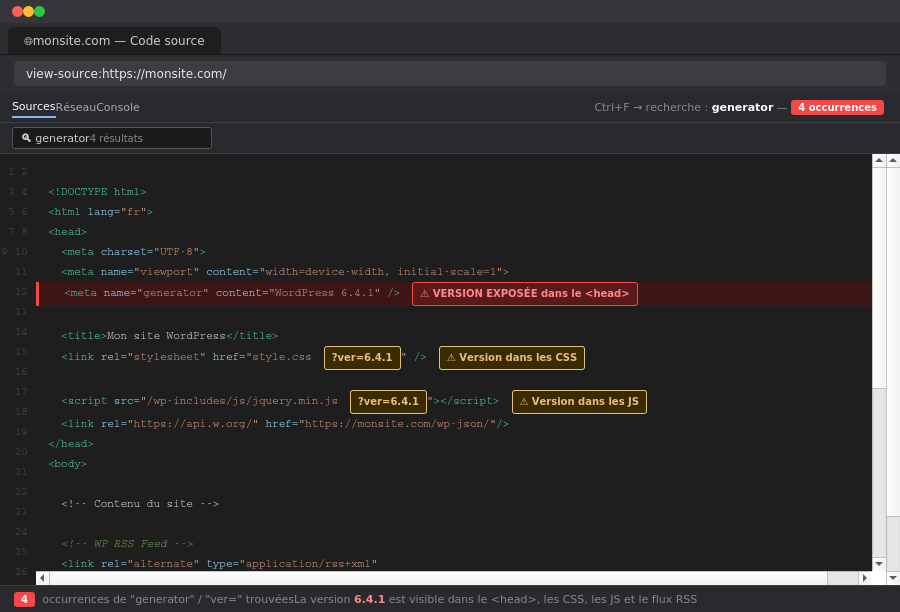Screen dimensions: 900x612
Task: Click the red macOS close button
Action: 17,11
